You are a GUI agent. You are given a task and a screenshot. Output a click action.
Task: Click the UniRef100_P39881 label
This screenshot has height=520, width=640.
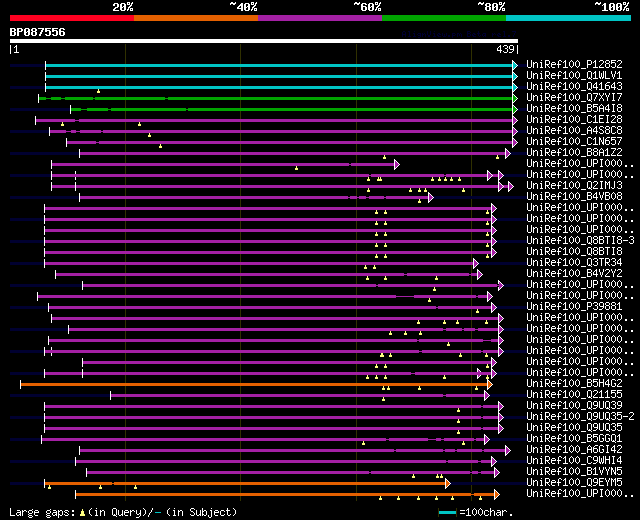point(574,307)
